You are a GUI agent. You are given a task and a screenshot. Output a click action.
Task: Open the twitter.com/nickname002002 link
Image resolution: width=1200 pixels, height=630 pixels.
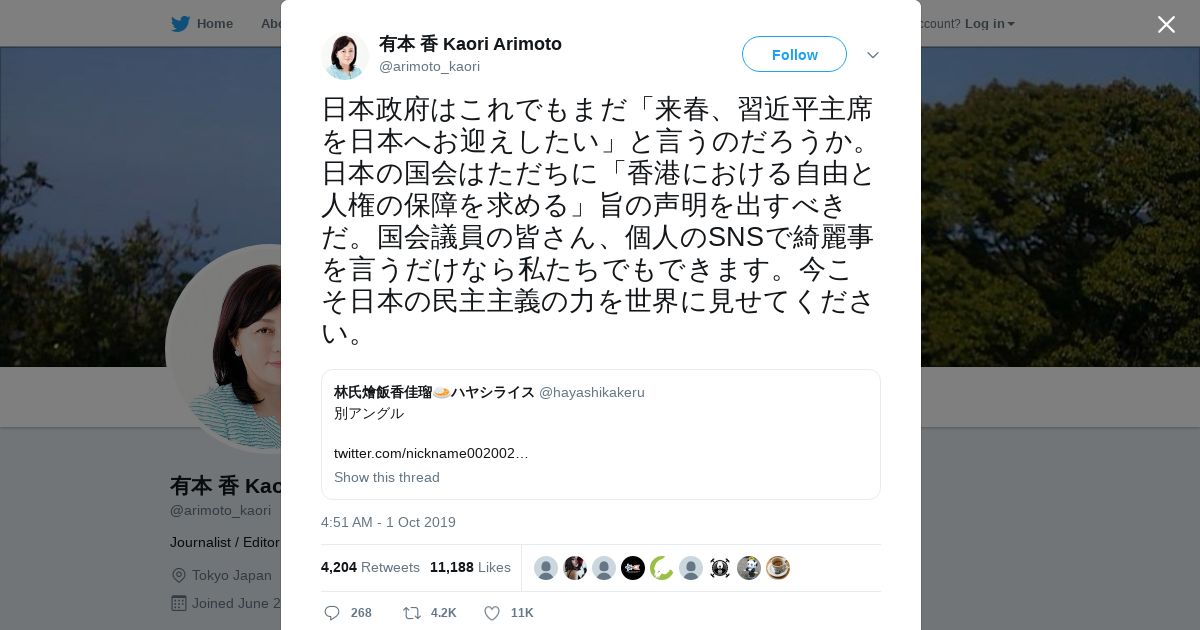[431, 453]
